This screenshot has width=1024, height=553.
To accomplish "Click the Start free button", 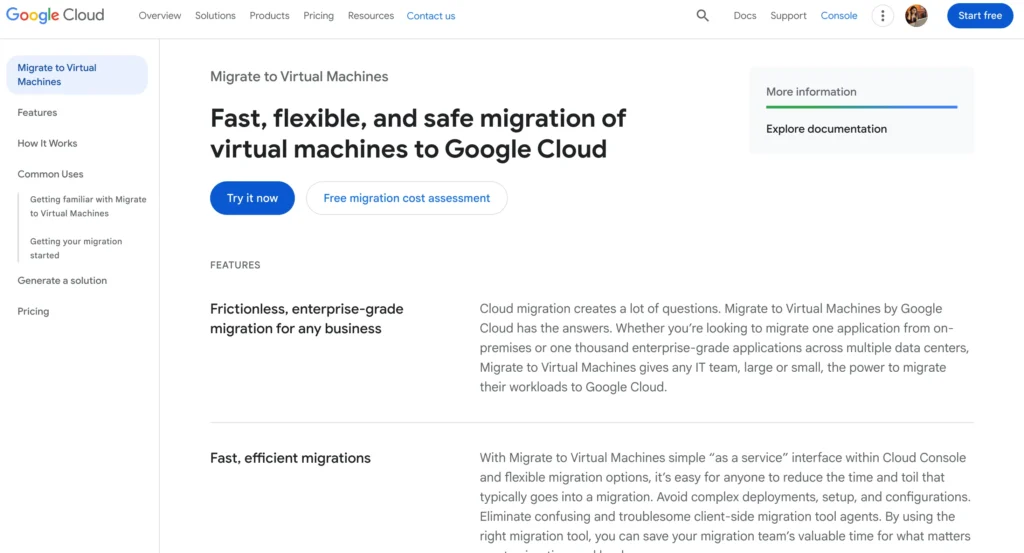I will pos(980,16).
